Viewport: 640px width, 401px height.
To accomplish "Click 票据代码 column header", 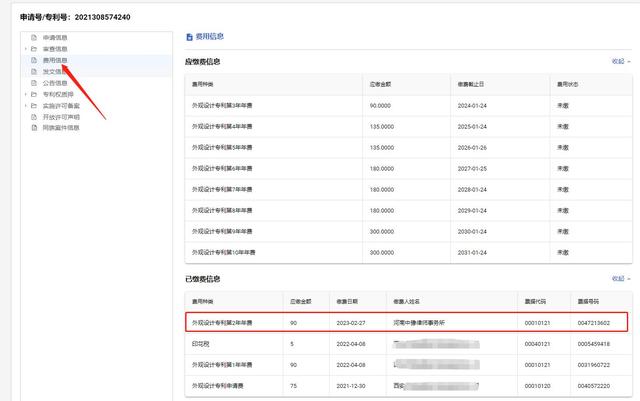I will pyautogui.click(x=535, y=302).
